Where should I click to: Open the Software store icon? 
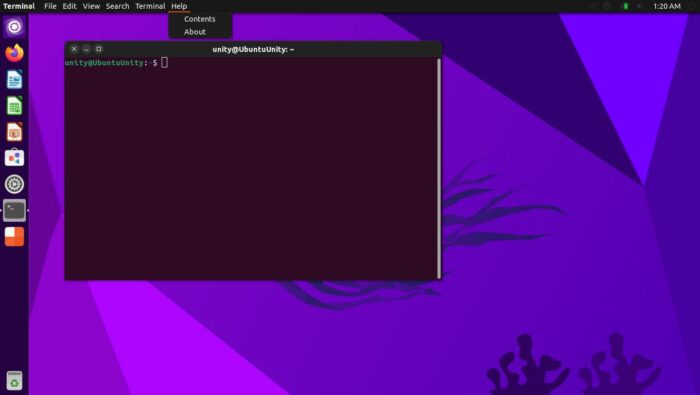[x=14, y=158]
